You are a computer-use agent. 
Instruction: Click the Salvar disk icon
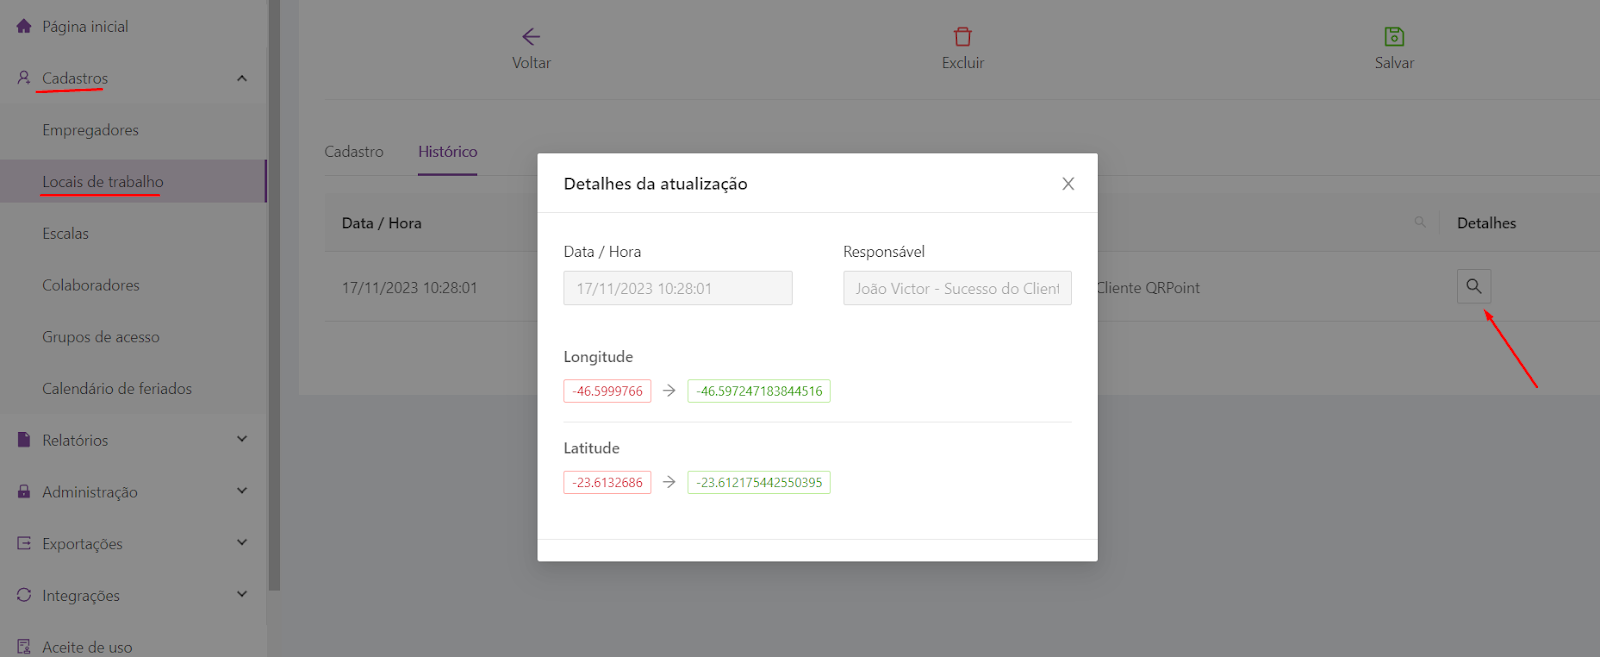coord(1394,37)
